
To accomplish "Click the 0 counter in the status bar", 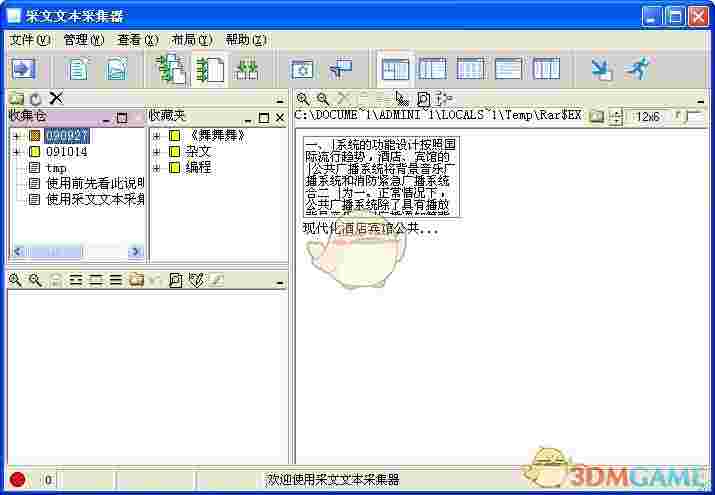I will pos(49,480).
